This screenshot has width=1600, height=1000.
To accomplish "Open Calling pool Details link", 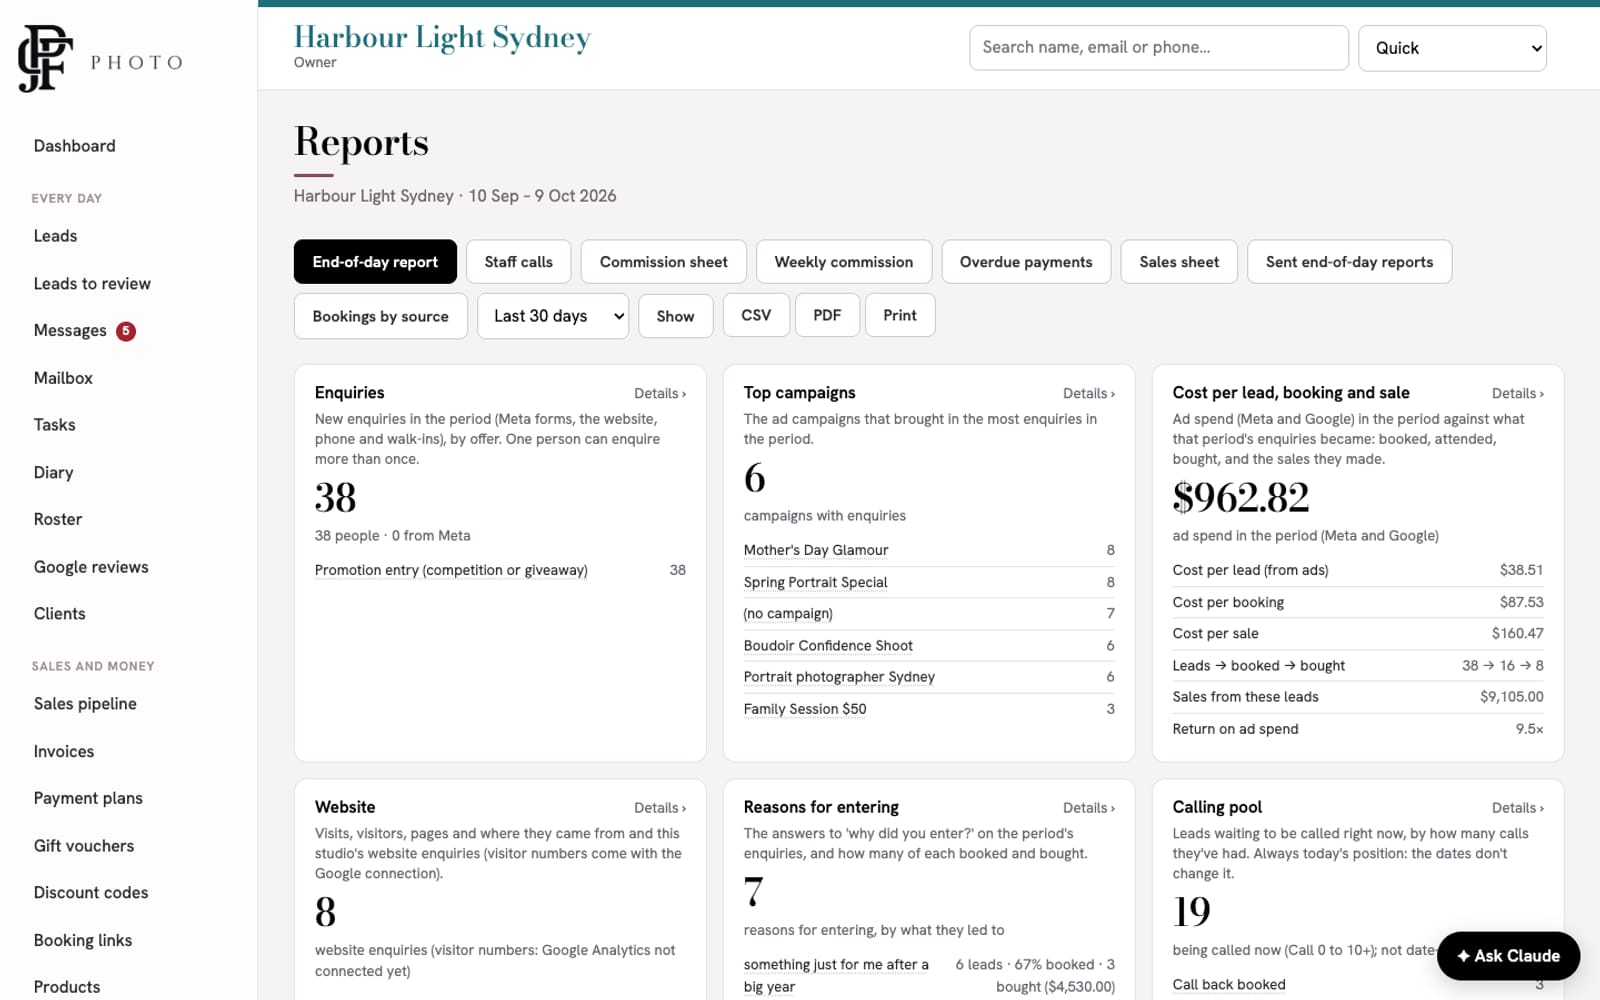I will (1518, 808).
